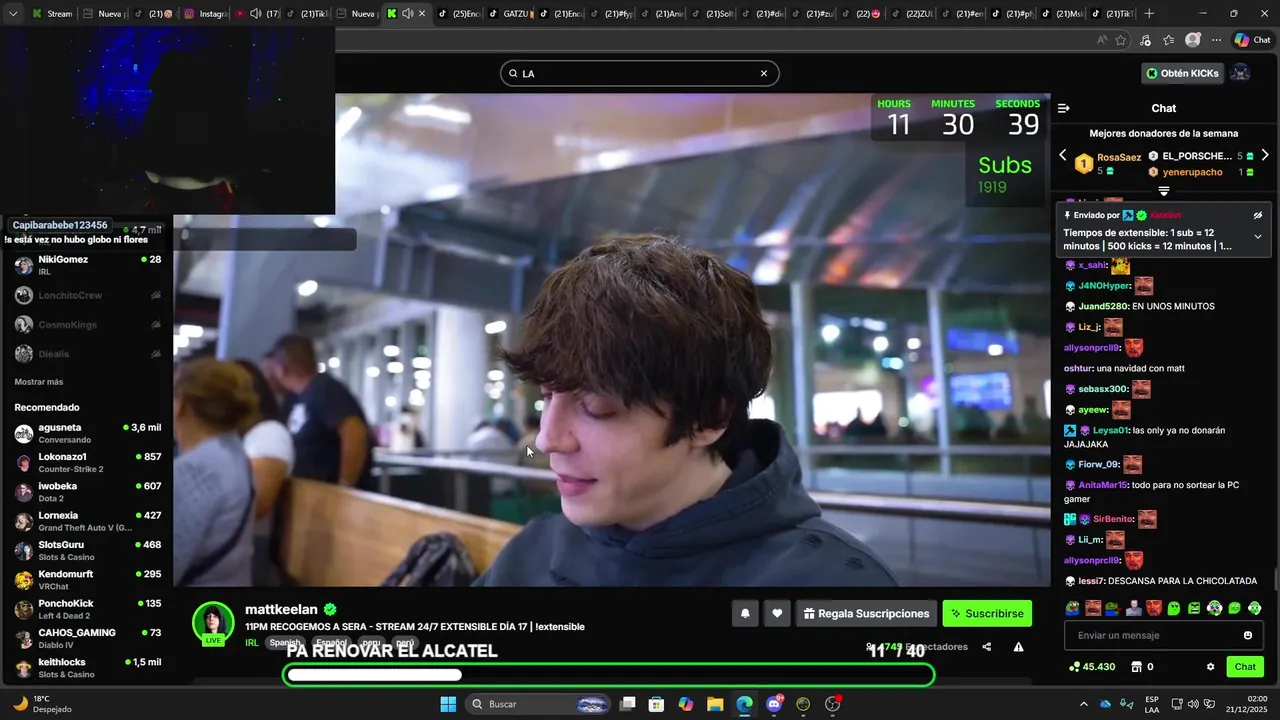Click the mattkeelan channel name

[281, 609]
